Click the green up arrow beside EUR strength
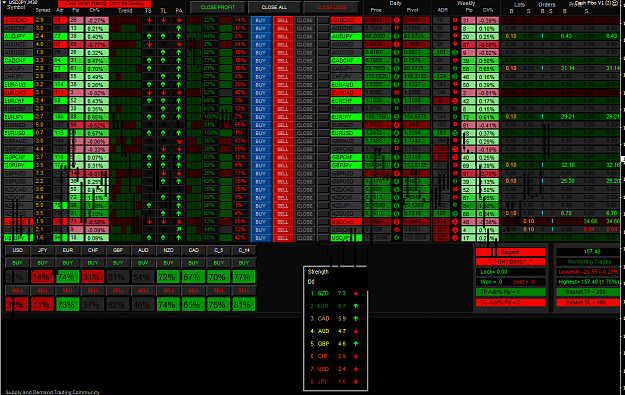 point(356,306)
